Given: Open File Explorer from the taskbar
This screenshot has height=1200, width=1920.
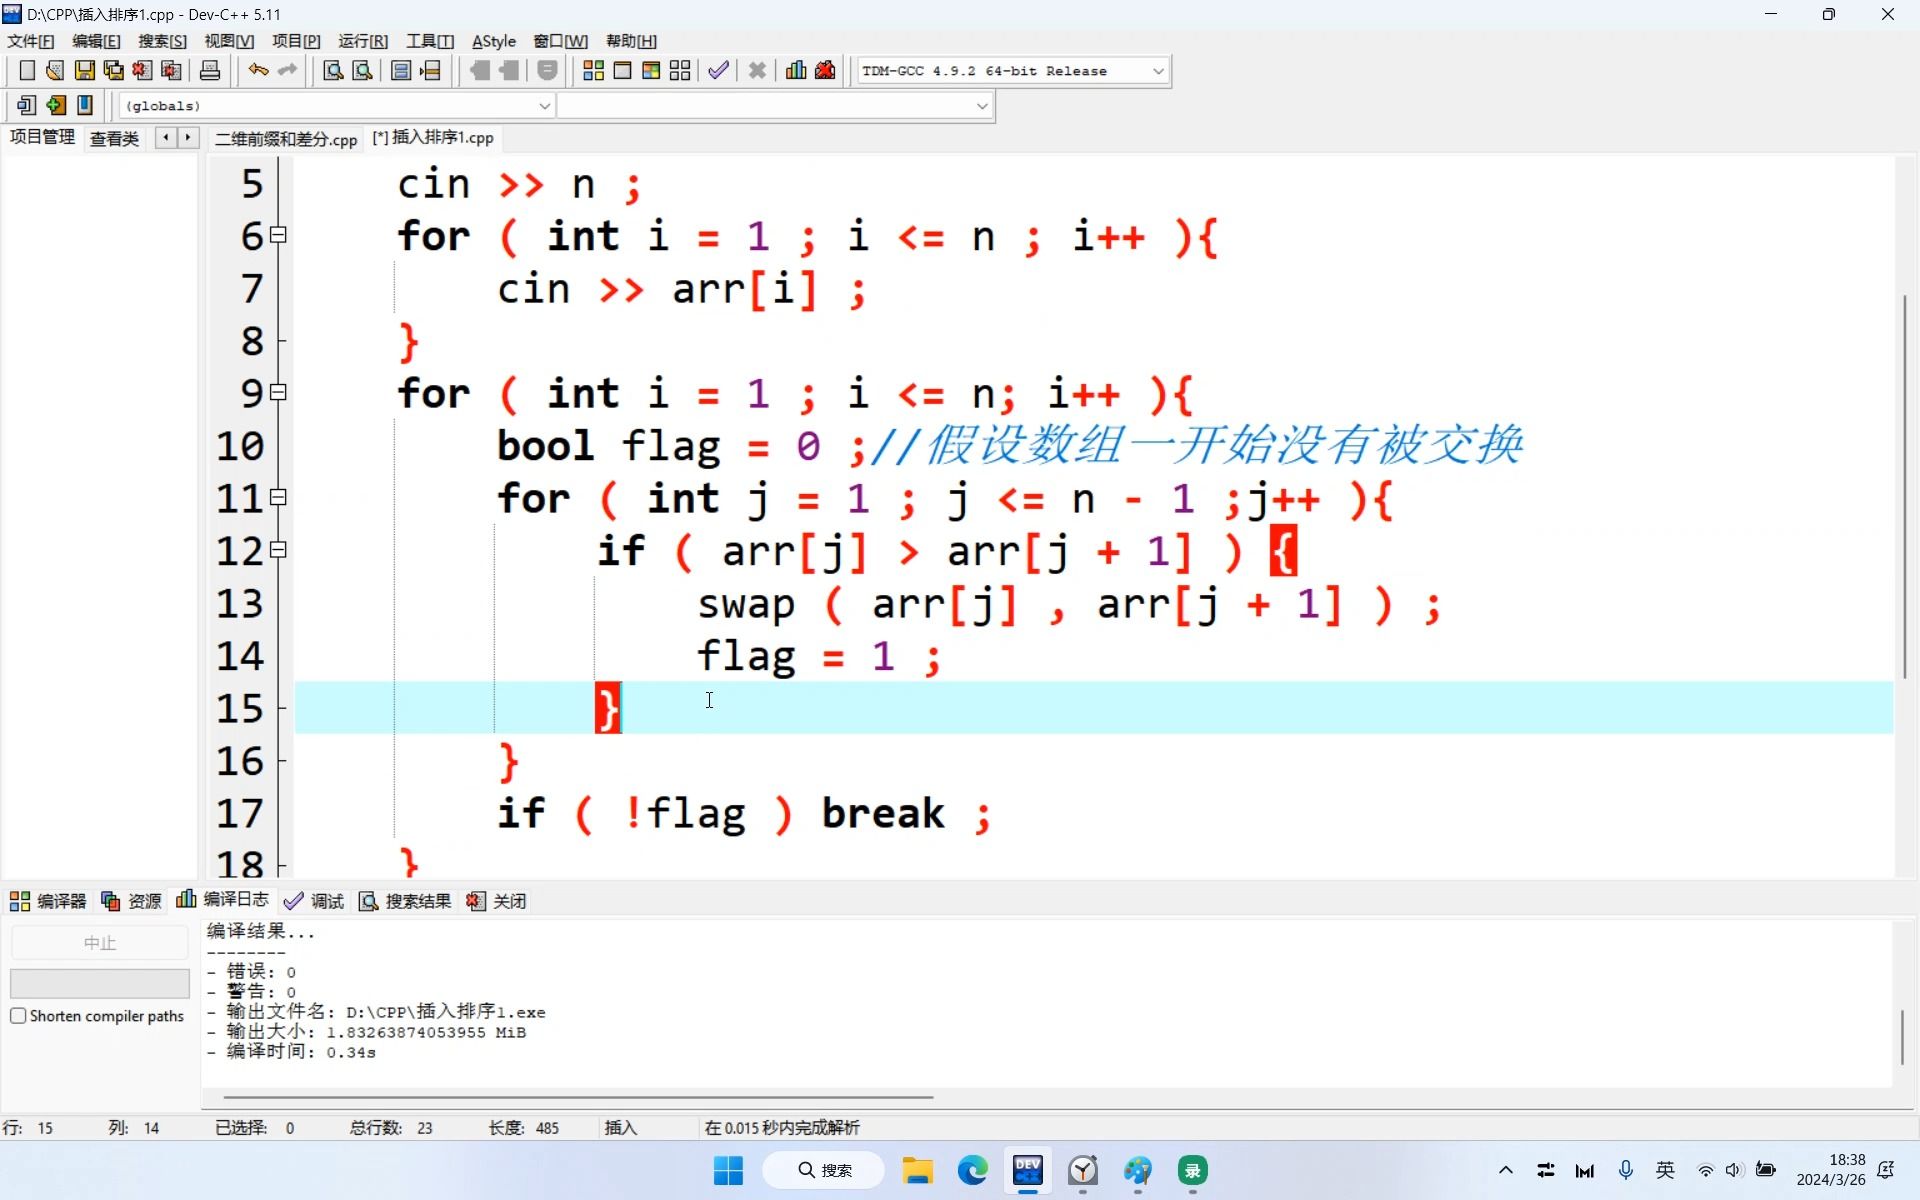Looking at the screenshot, I should click(917, 1170).
